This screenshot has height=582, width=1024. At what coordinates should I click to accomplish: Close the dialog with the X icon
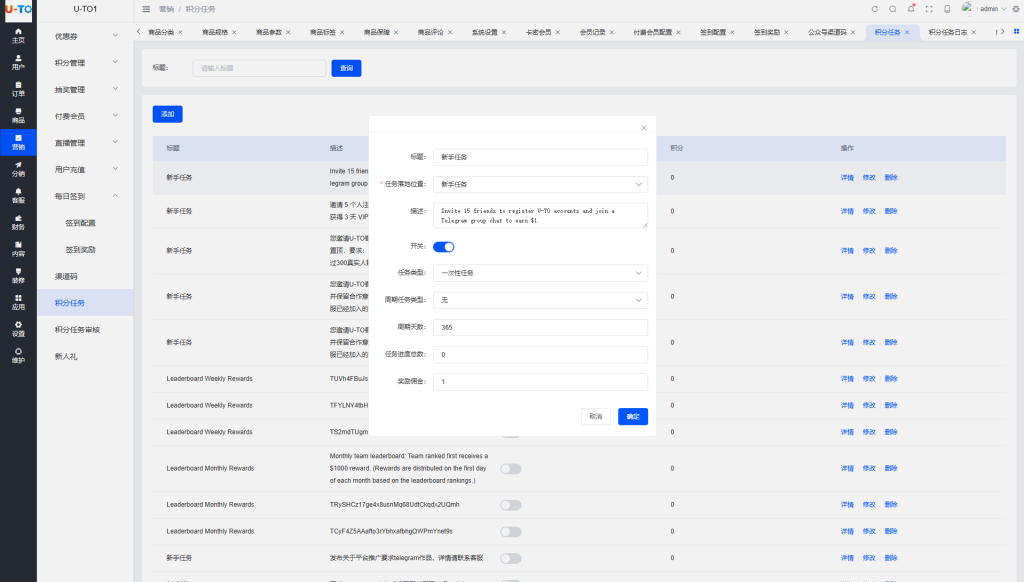coord(643,128)
